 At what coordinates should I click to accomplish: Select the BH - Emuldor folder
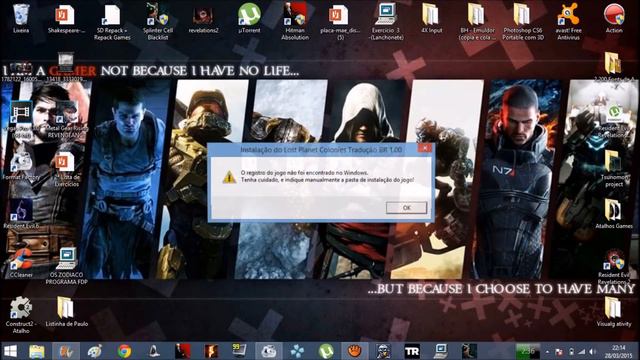pos(477,22)
